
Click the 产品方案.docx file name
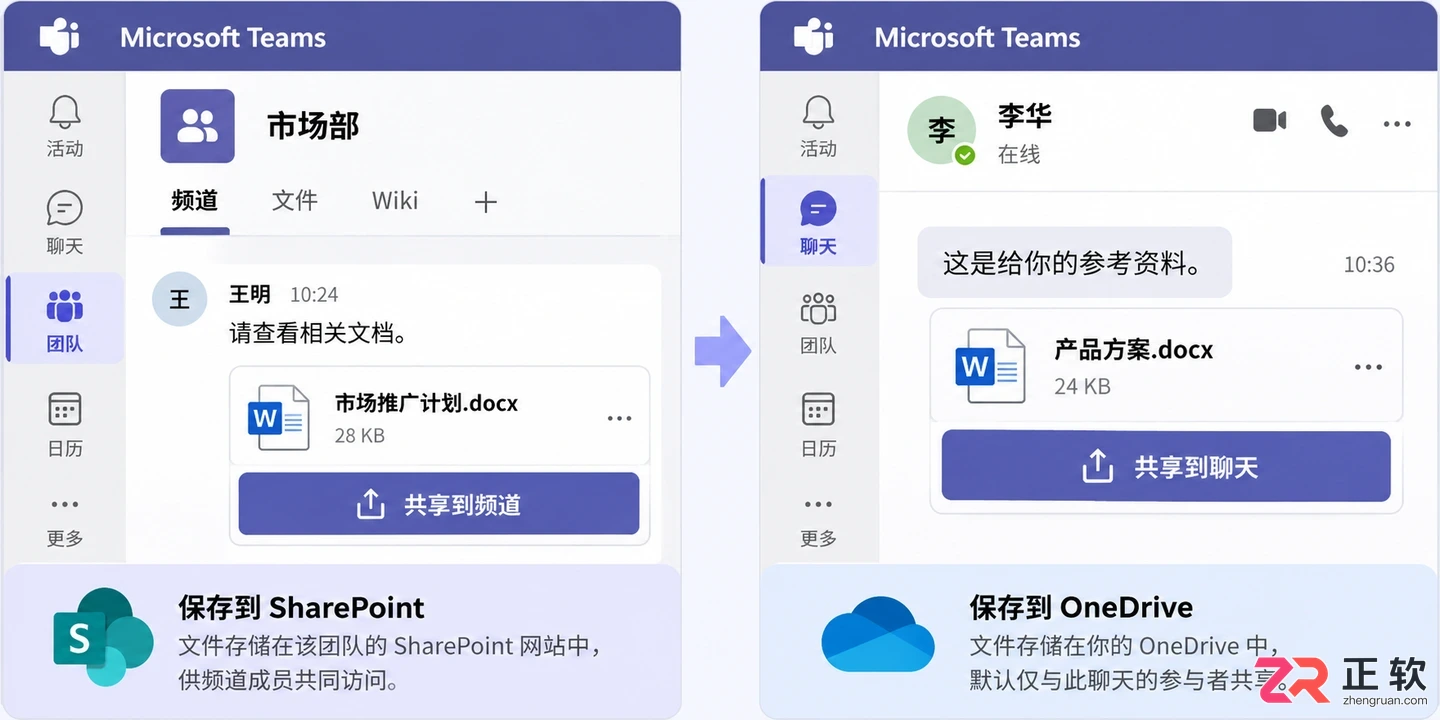(1133, 350)
